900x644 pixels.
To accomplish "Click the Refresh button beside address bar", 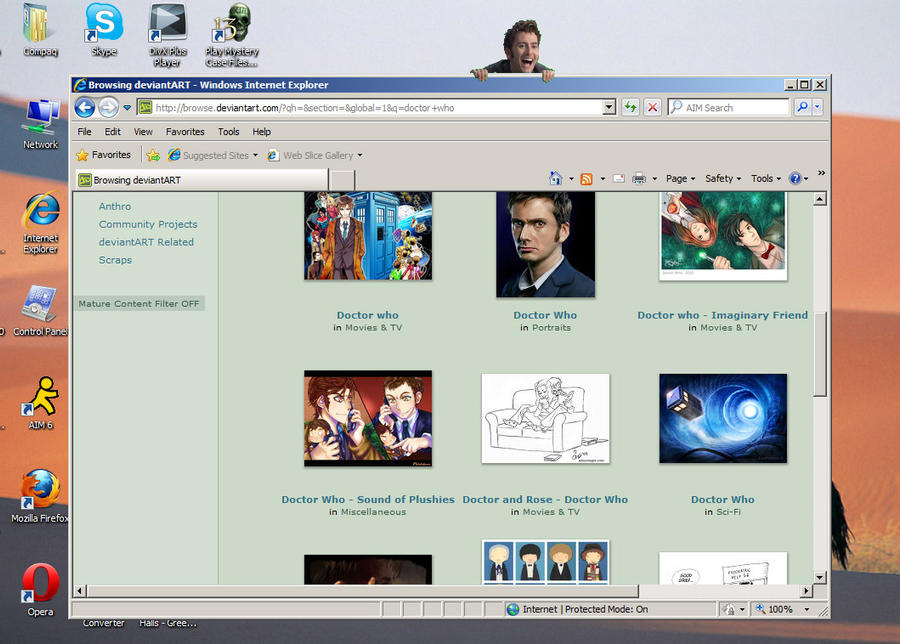I will click(630, 107).
